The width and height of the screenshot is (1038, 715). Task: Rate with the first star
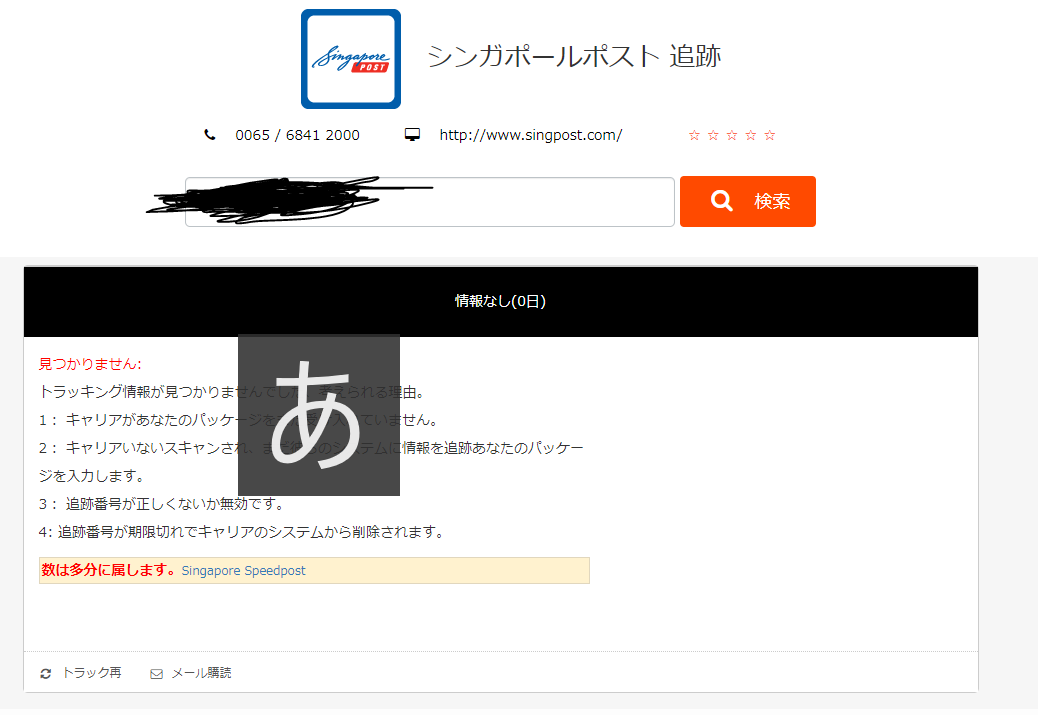pyautogui.click(x=694, y=135)
